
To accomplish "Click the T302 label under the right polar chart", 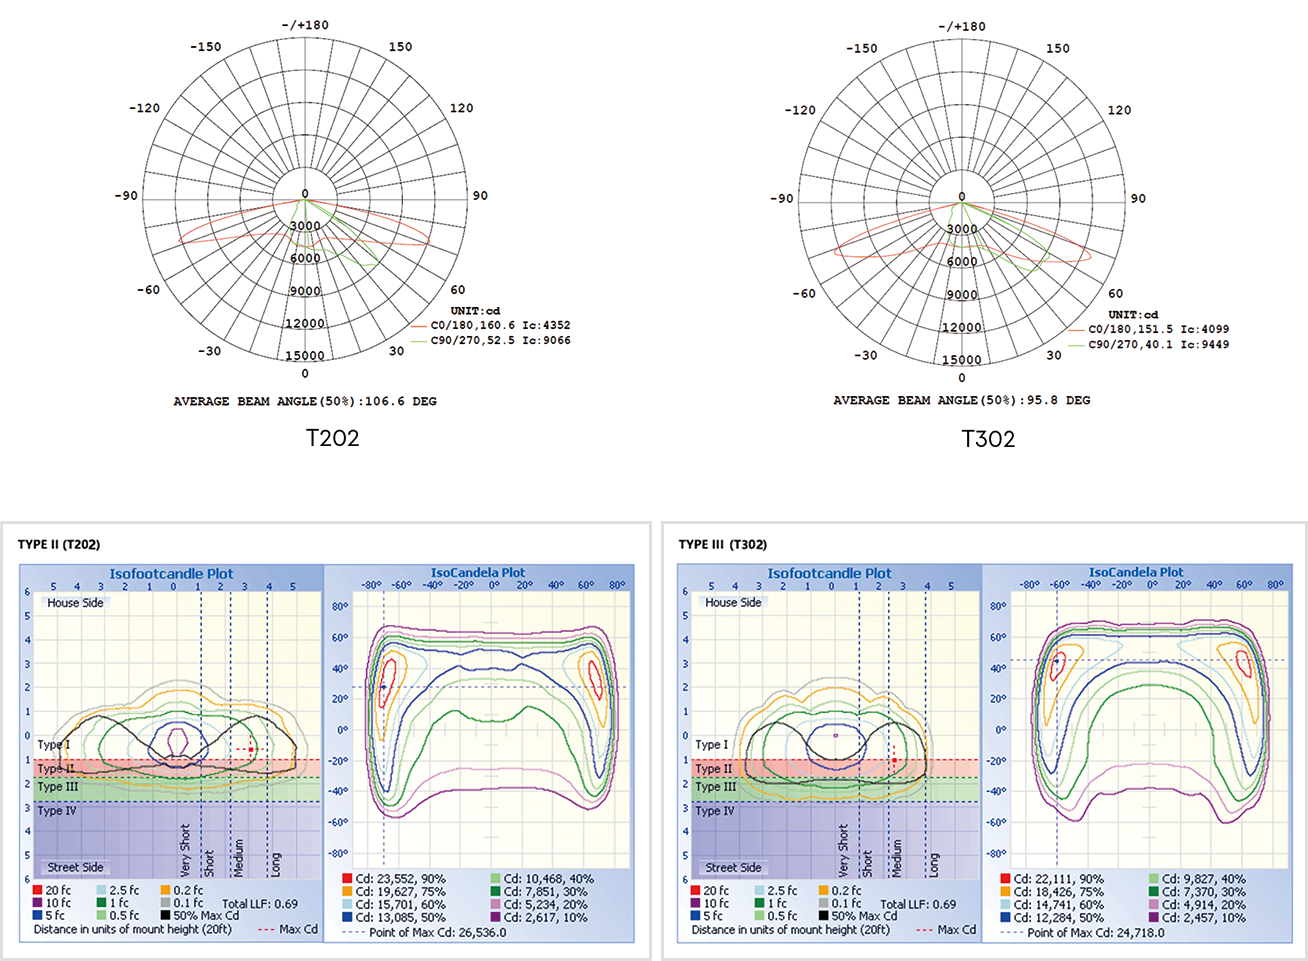I will 988,439.
